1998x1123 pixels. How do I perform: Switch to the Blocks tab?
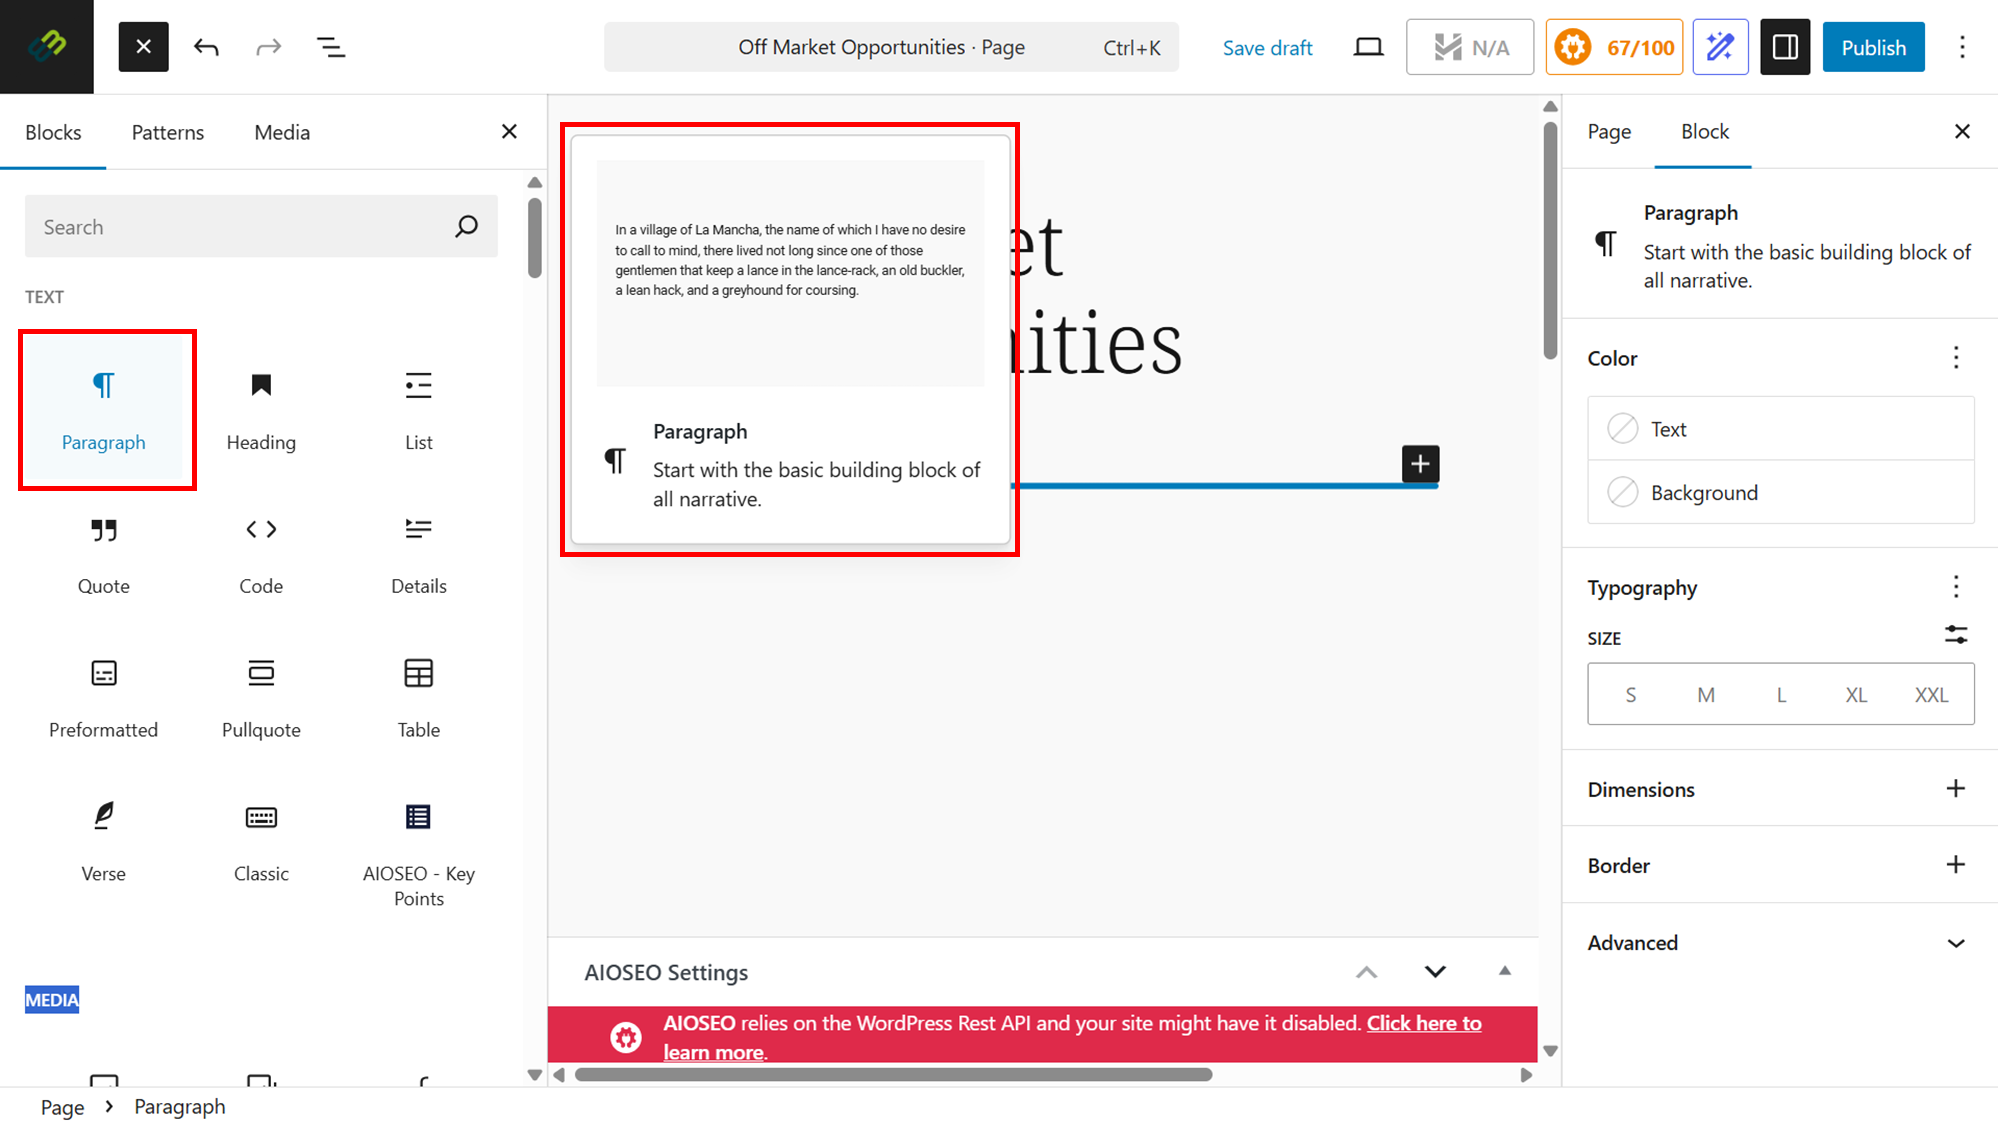tap(53, 132)
